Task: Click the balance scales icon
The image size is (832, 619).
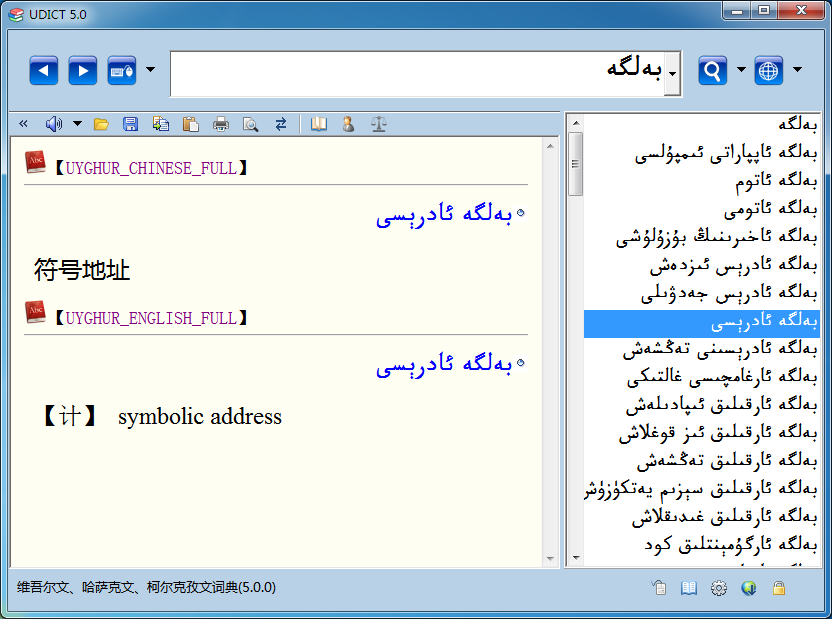Action: tap(378, 124)
